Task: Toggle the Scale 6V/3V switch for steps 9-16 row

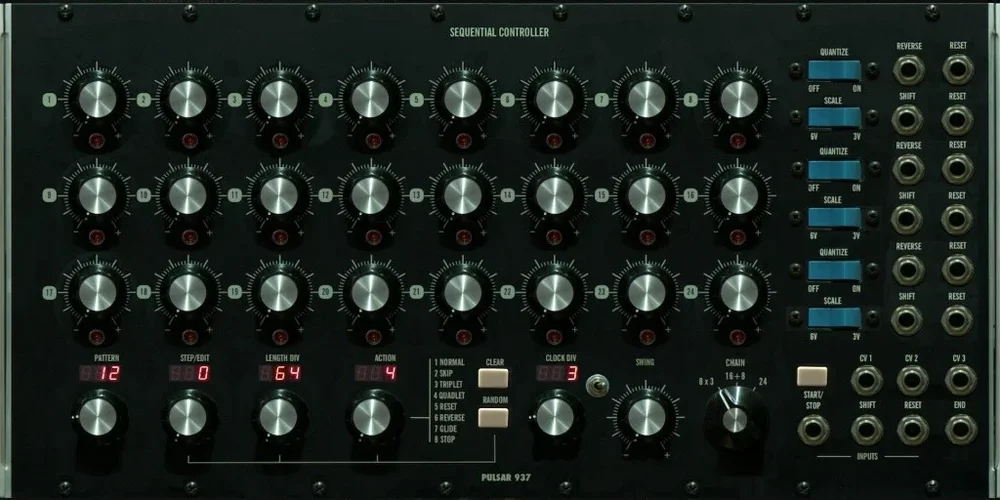Action: (834, 217)
